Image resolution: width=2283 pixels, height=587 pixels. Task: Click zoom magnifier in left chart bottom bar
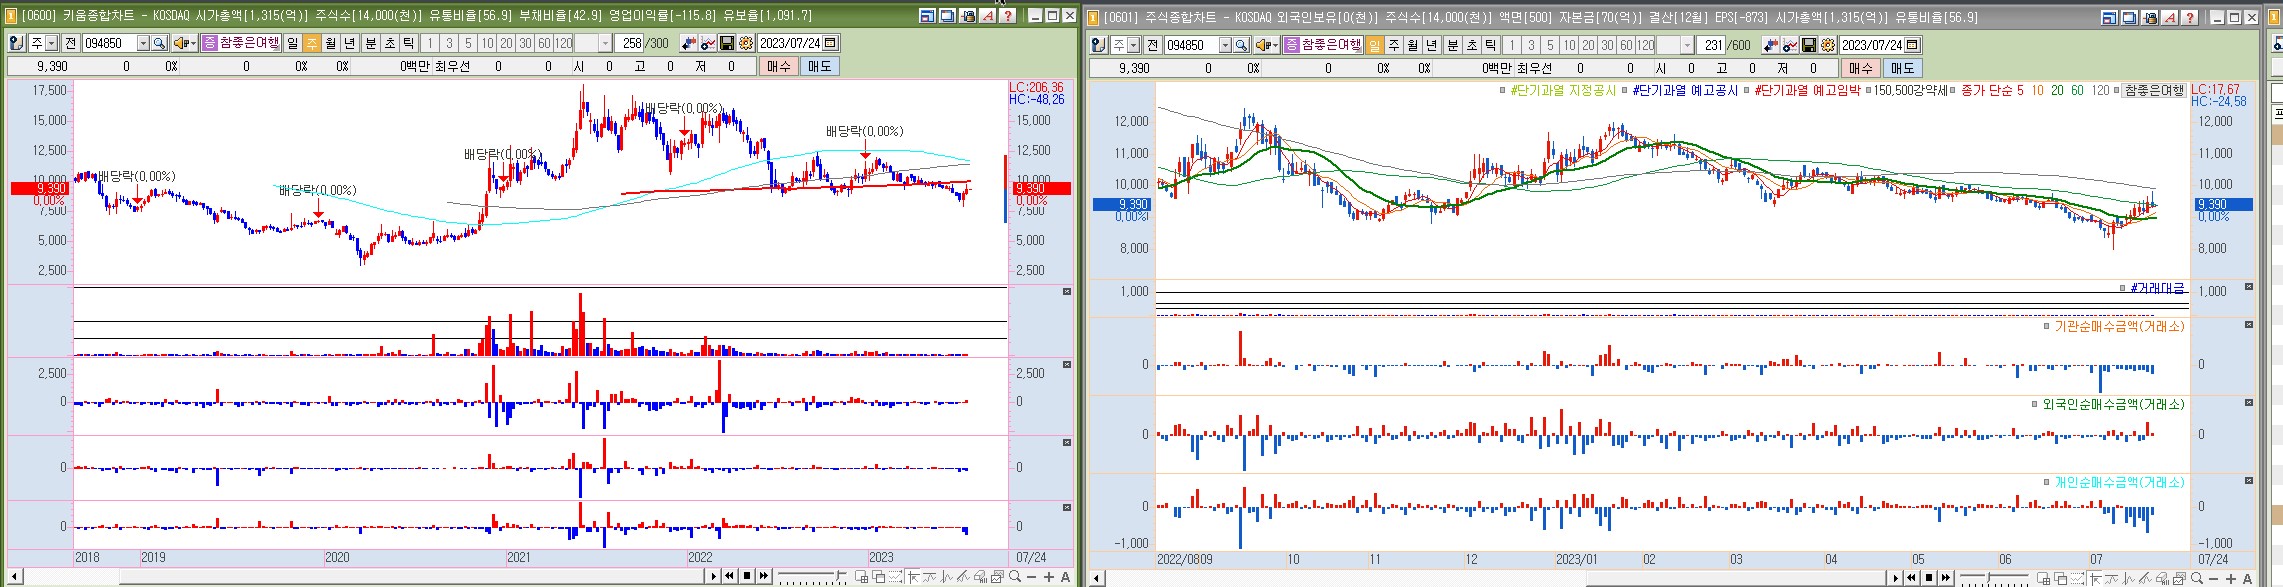[x=1014, y=577]
